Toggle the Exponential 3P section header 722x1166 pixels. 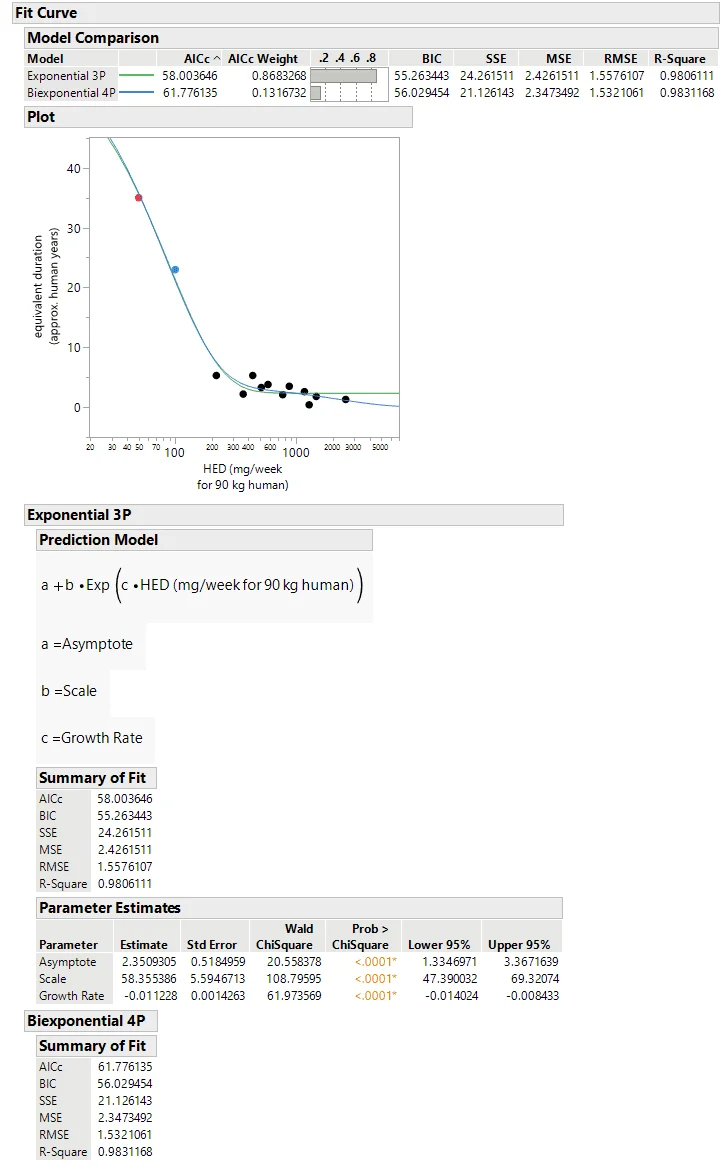[79, 515]
